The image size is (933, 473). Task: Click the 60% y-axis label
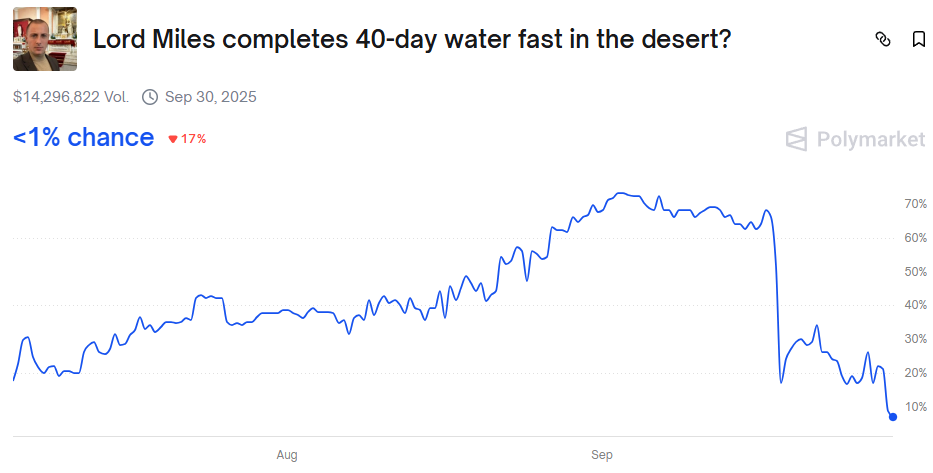[915, 238]
